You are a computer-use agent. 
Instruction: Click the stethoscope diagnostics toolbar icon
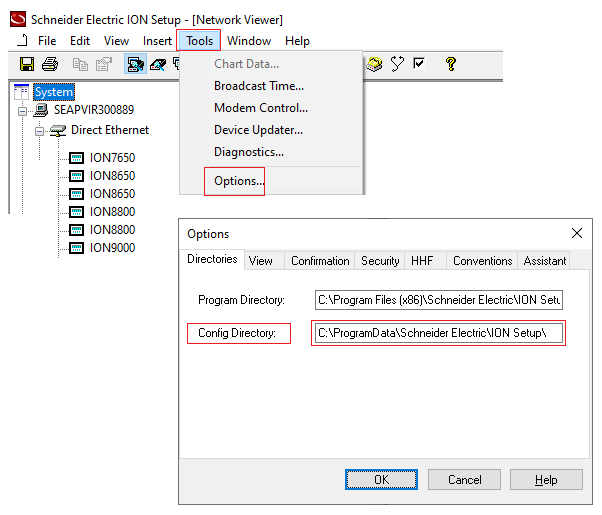coord(397,64)
